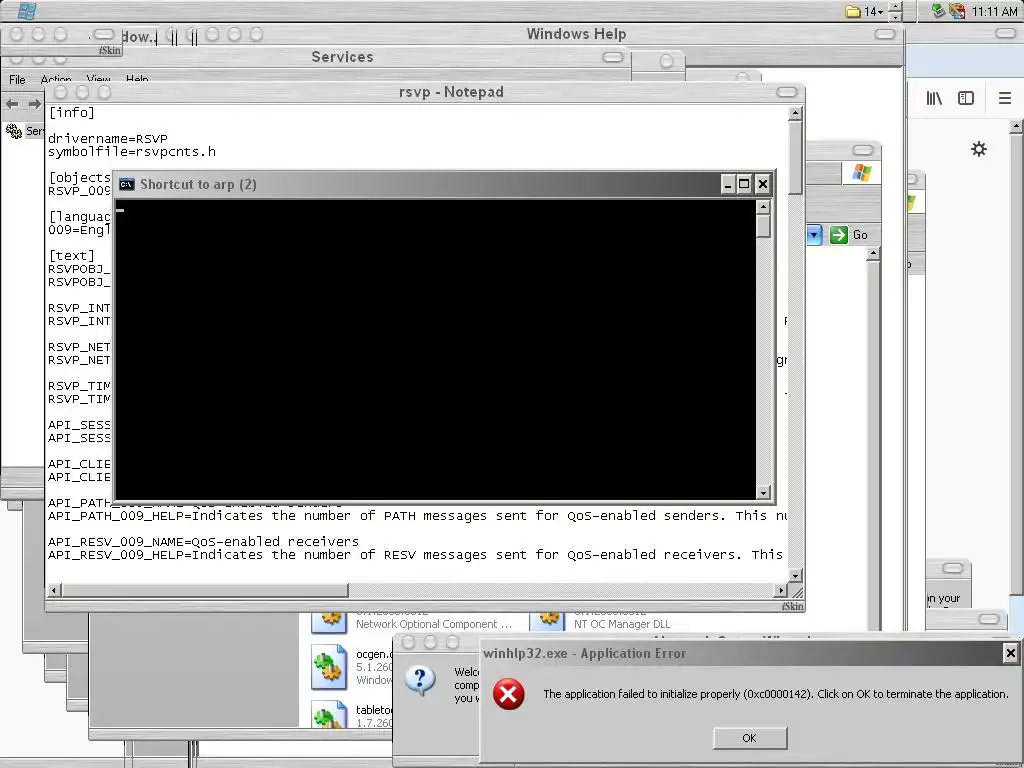The image size is (1024, 768).
Task: Click the API_PATH_009_HELP text line
Action: [418, 515]
